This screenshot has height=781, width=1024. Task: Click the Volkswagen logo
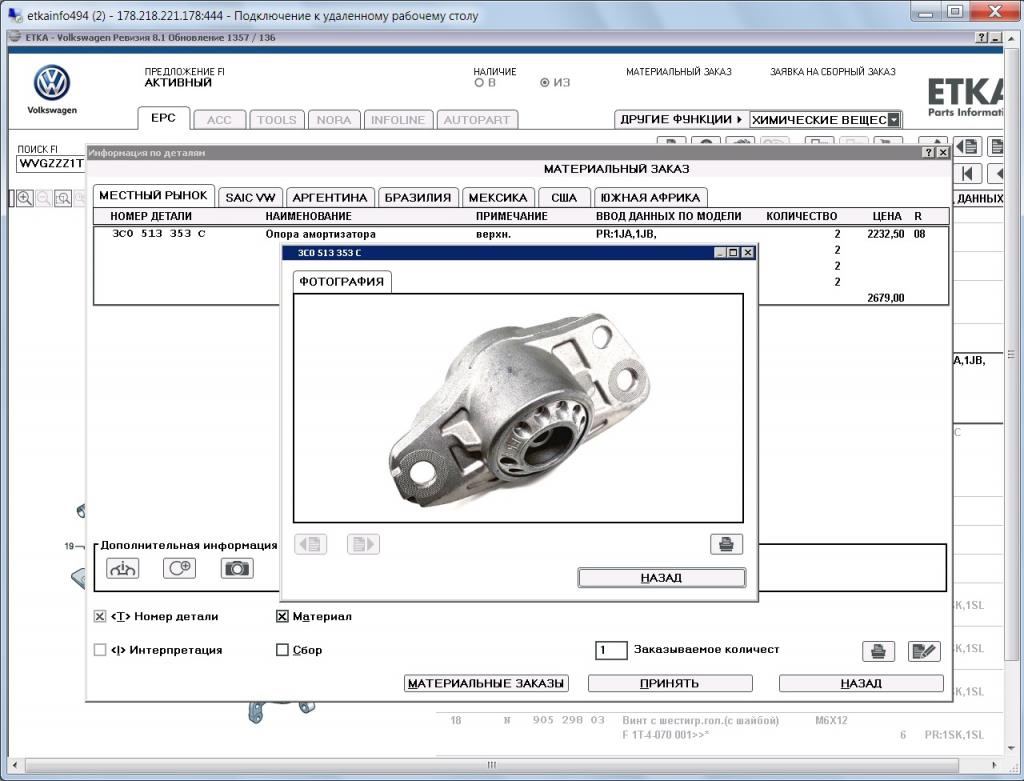52,83
